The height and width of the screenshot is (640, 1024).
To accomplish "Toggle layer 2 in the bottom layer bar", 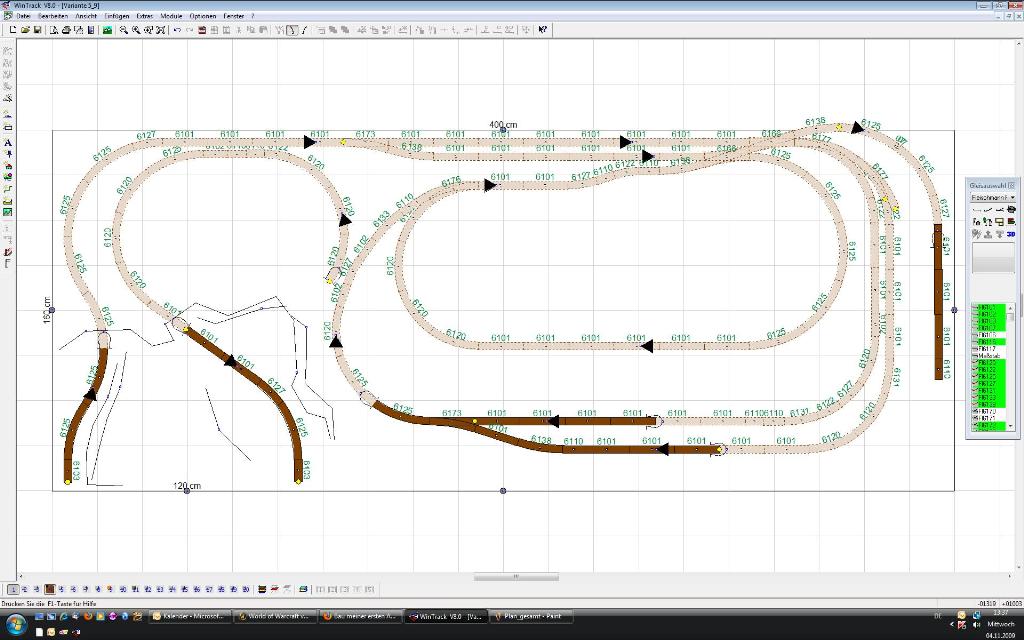I will pyautogui.click(x=25, y=589).
